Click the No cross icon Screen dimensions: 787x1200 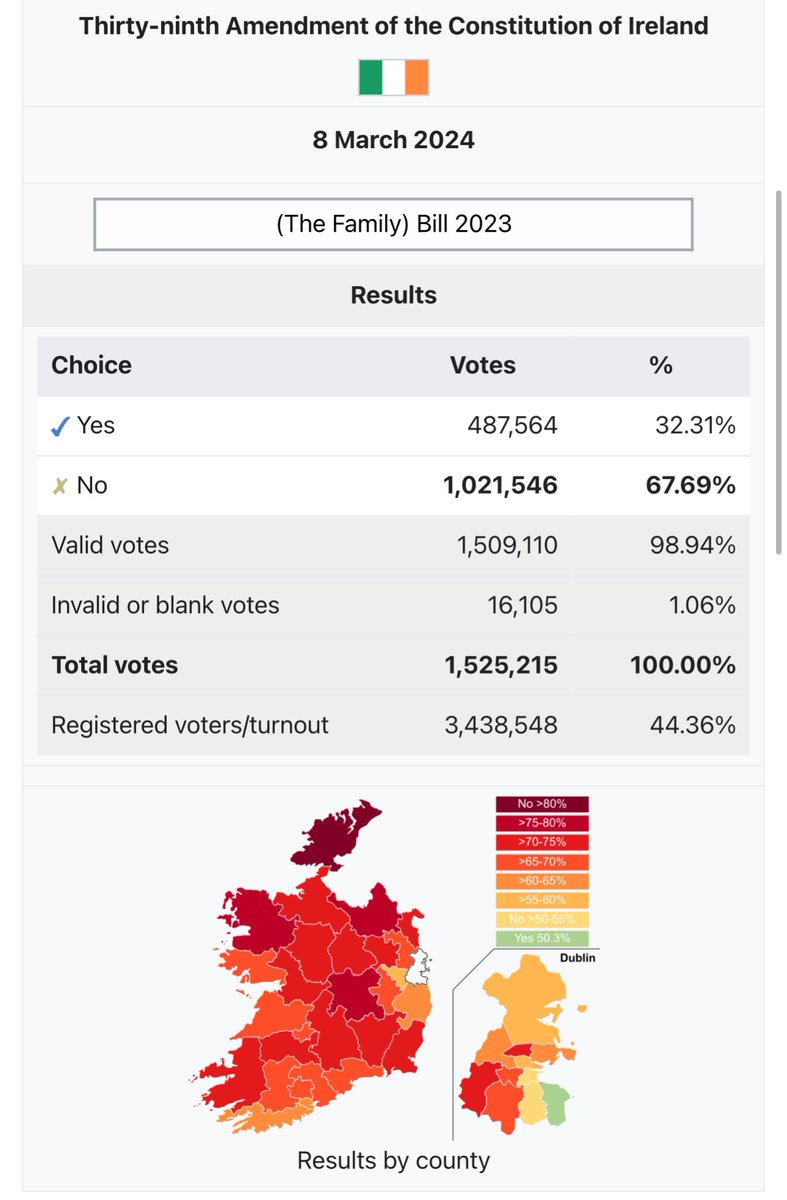click(60, 486)
